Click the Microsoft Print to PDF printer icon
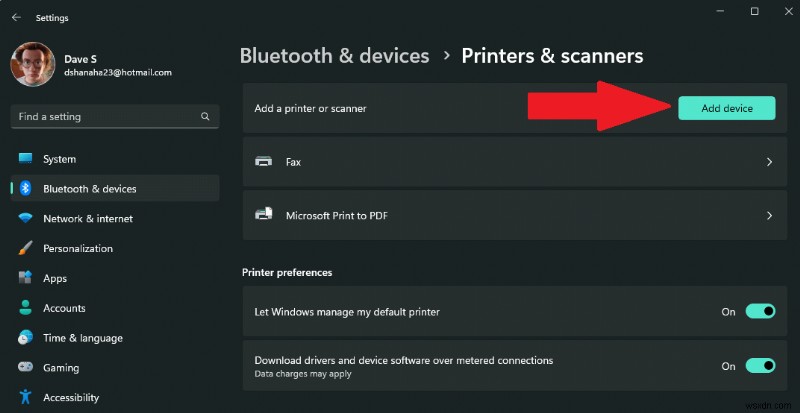 click(264, 215)
